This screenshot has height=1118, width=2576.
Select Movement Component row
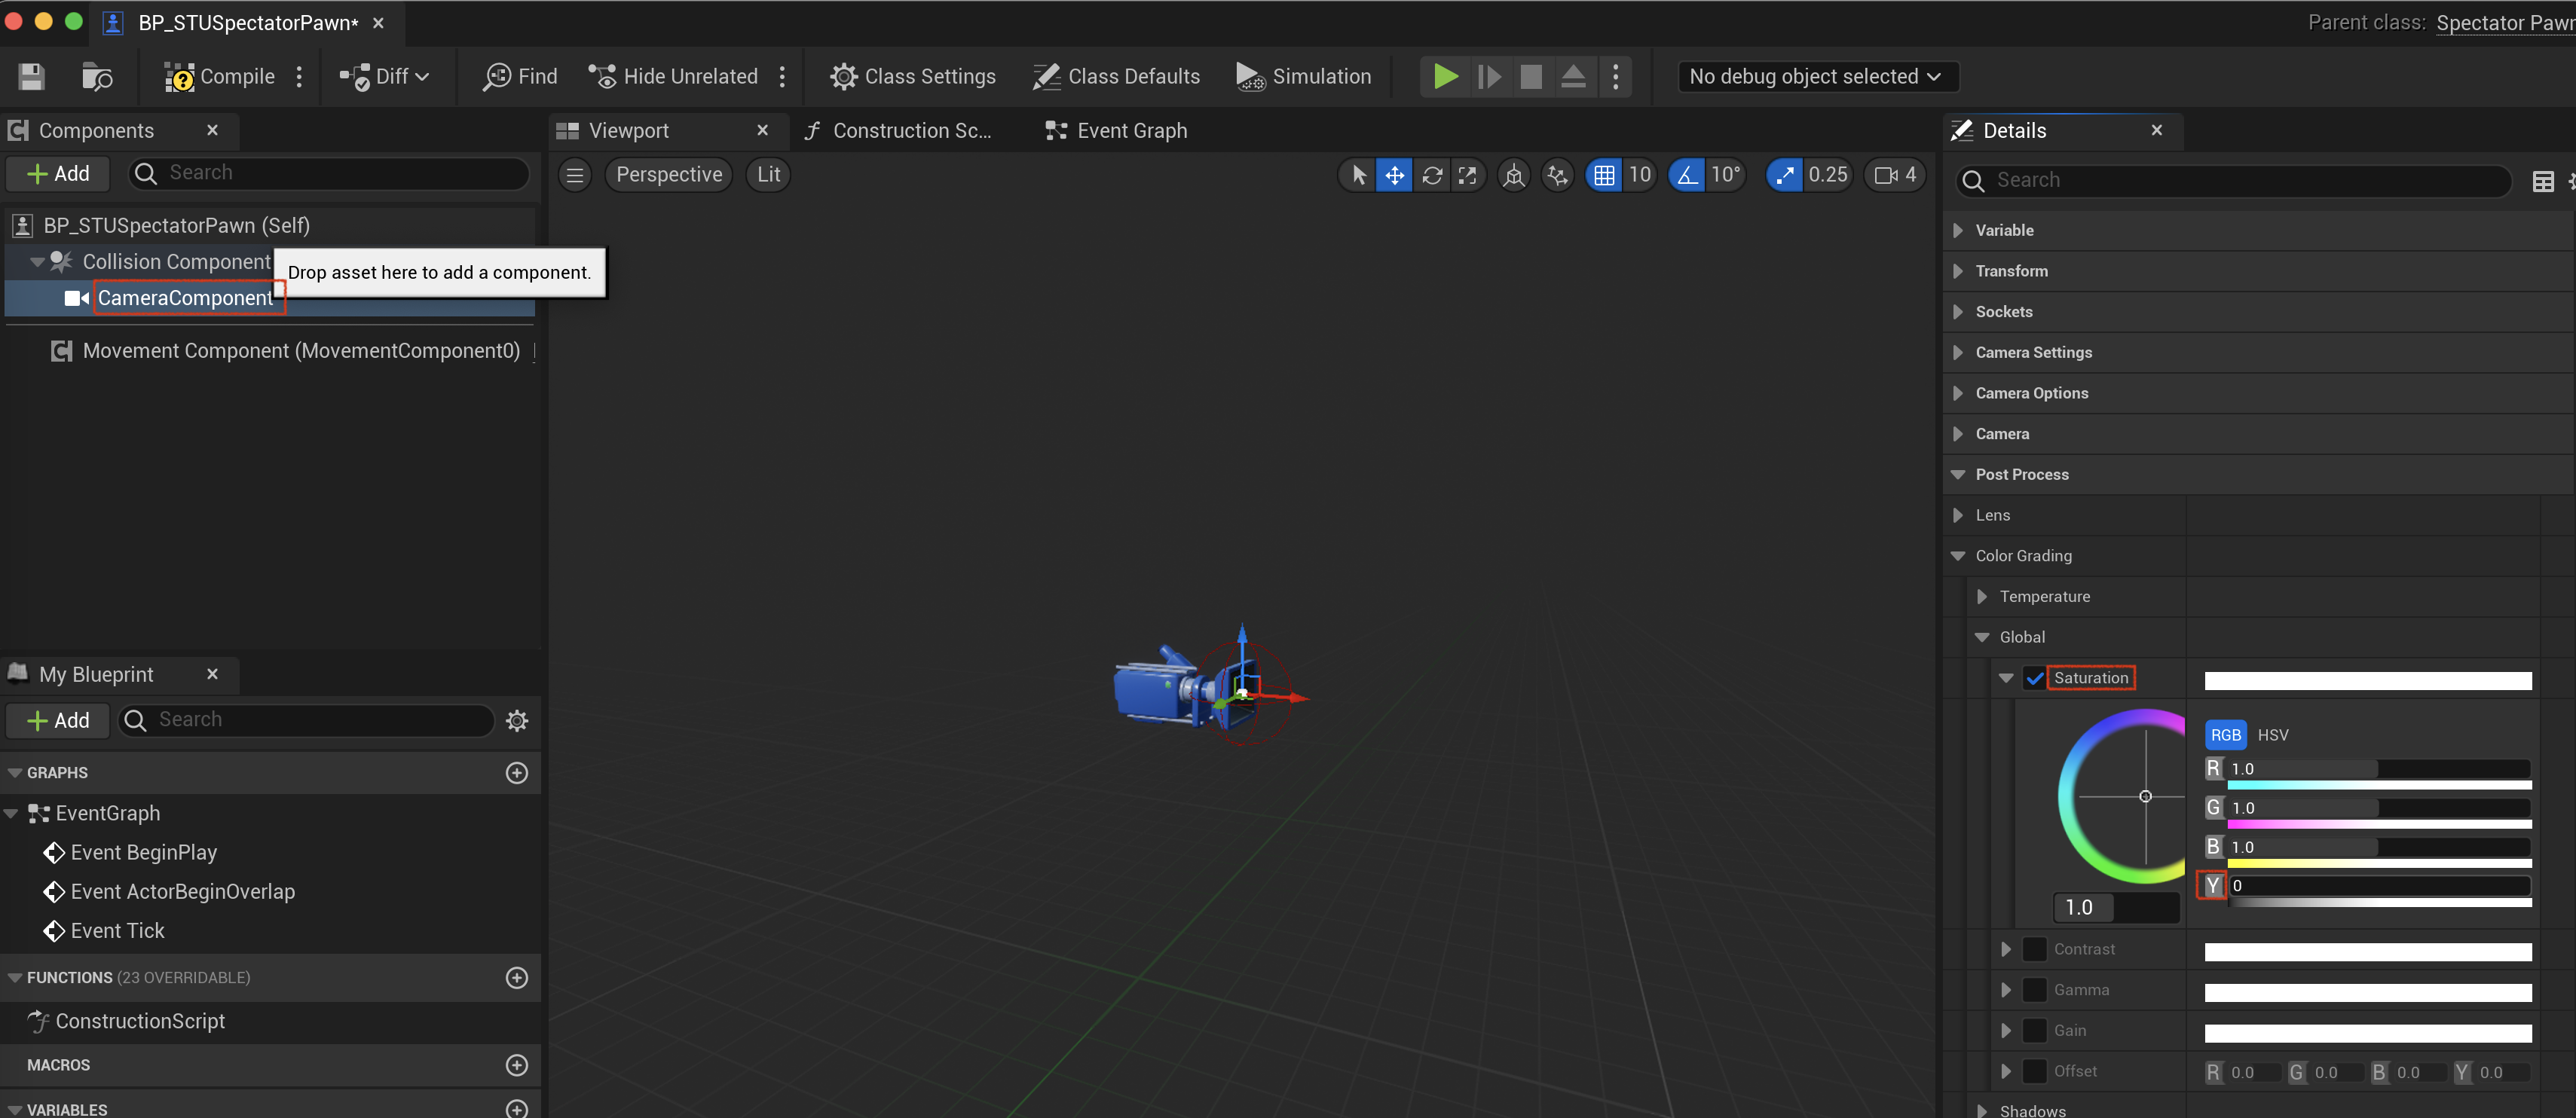270,351
